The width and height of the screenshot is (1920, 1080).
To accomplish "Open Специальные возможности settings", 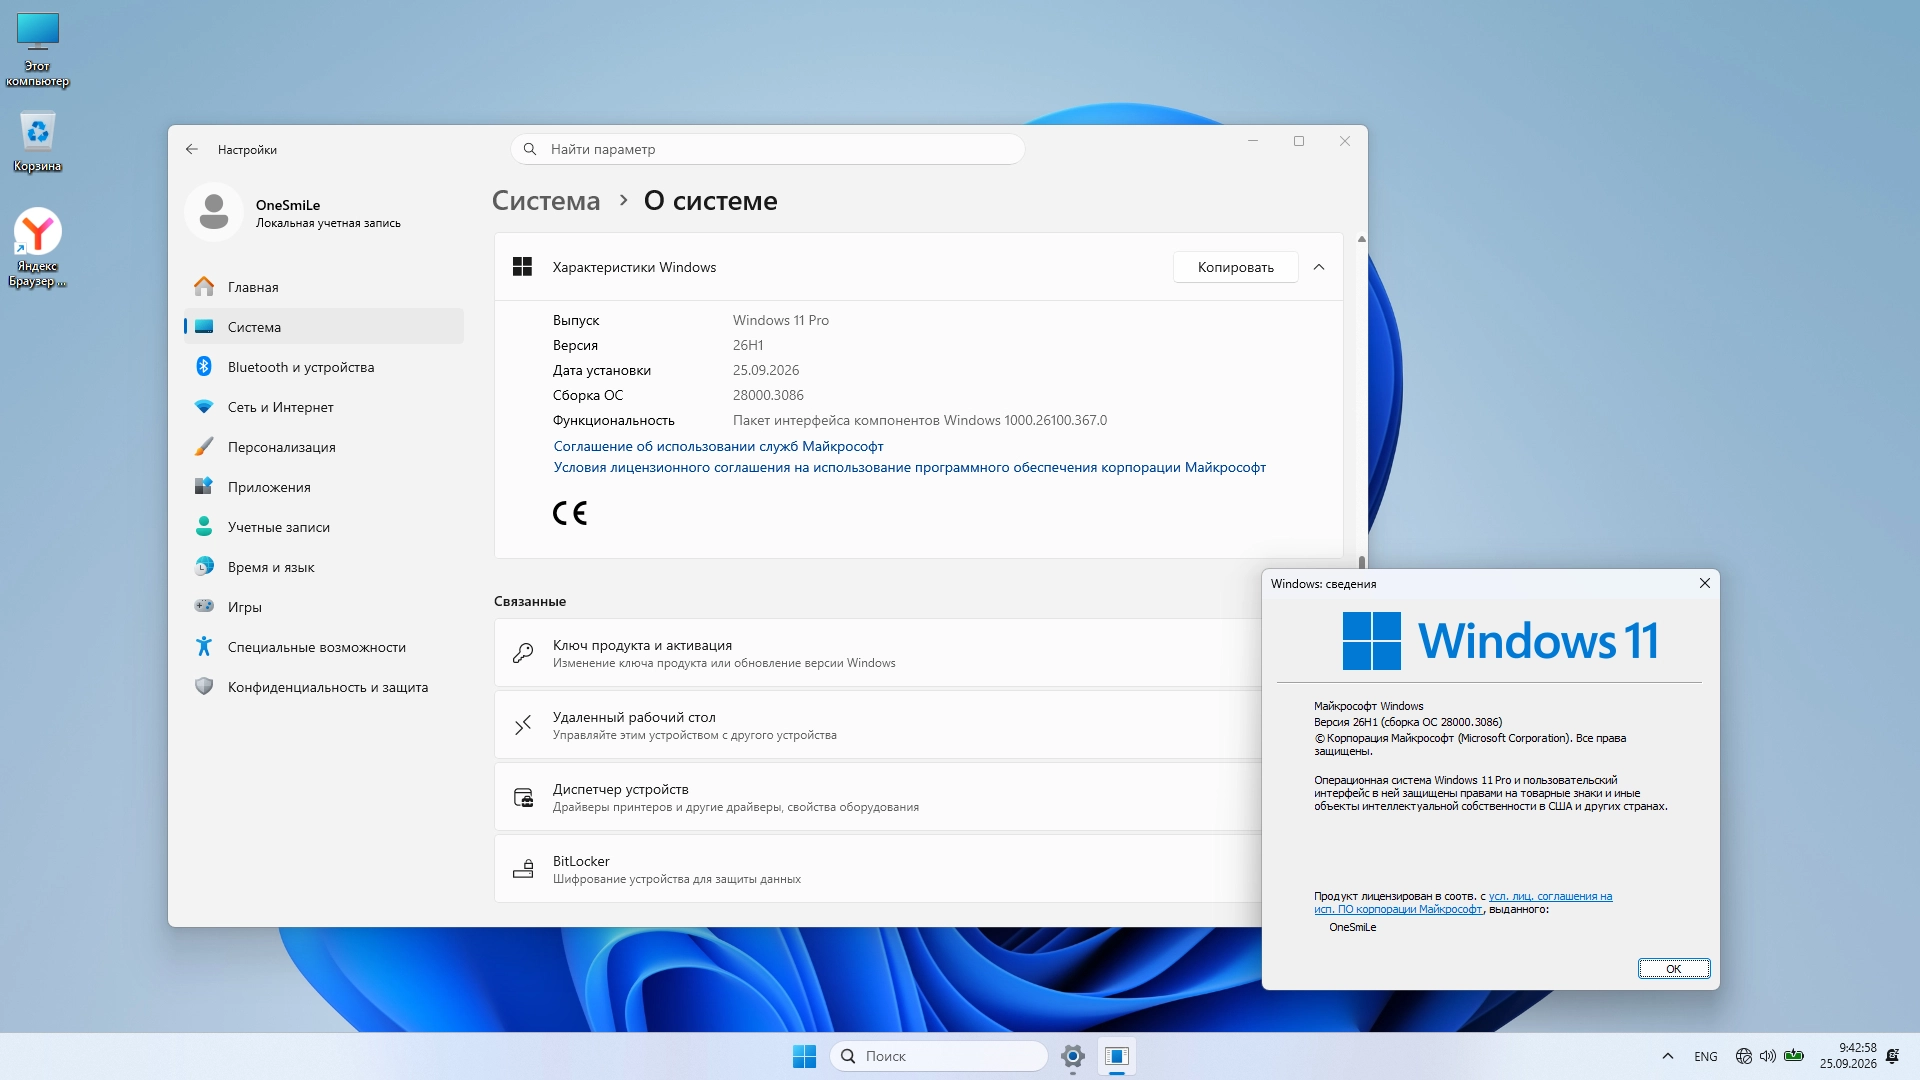I will 324,647.
